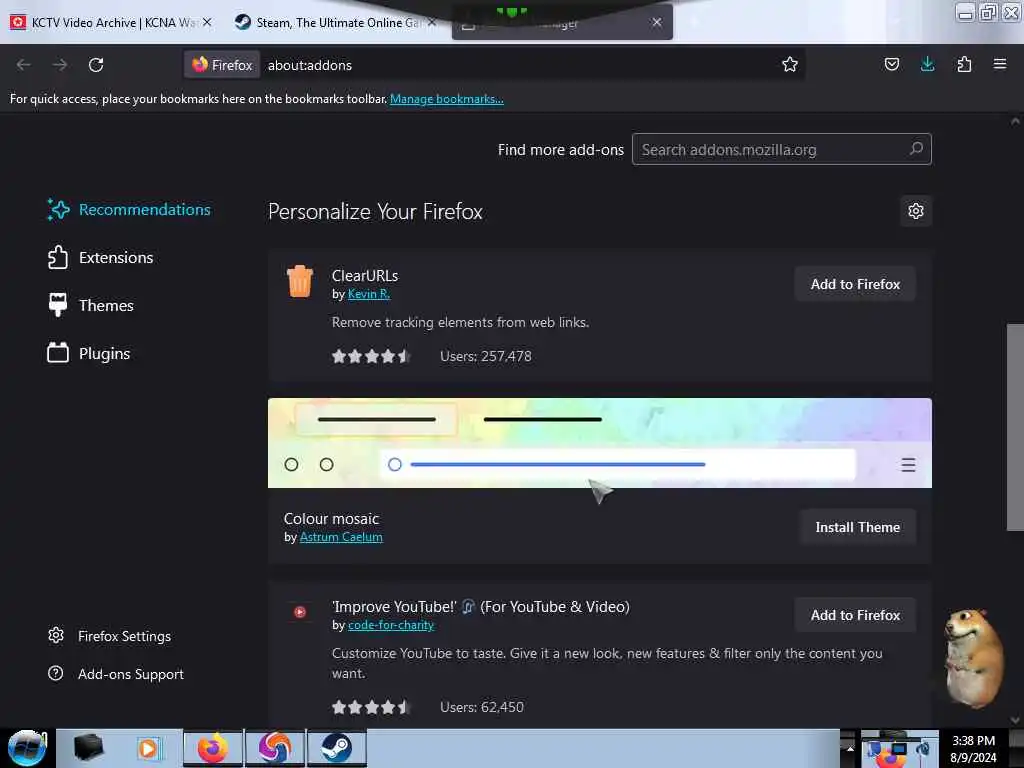
Task: Click the scrollbar up arrow
Action: coord(1015,121)
